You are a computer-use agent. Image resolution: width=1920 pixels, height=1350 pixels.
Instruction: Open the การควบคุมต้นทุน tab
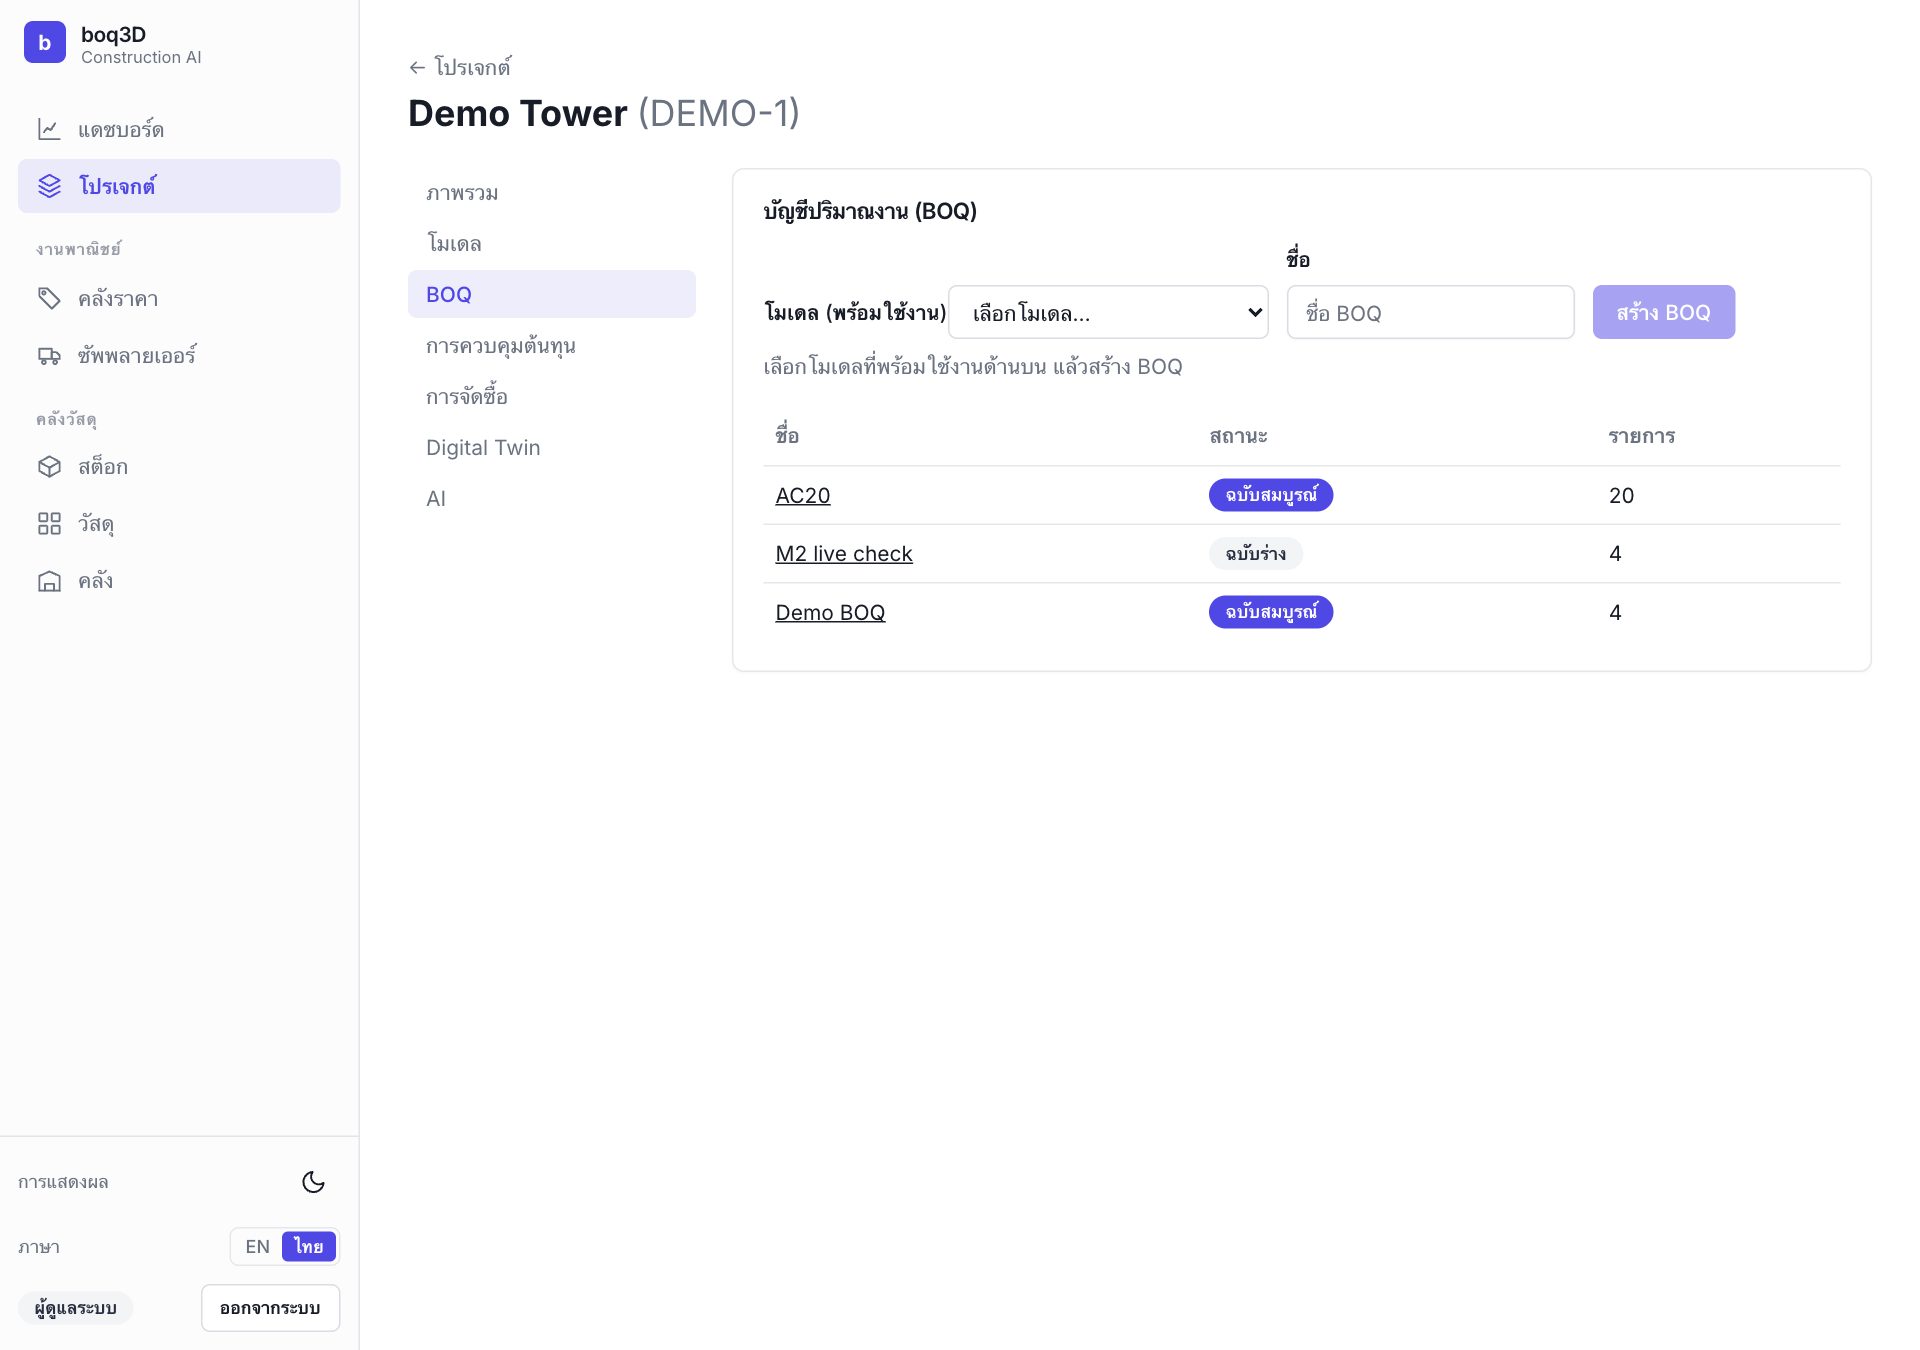click(x=551, y=345)
